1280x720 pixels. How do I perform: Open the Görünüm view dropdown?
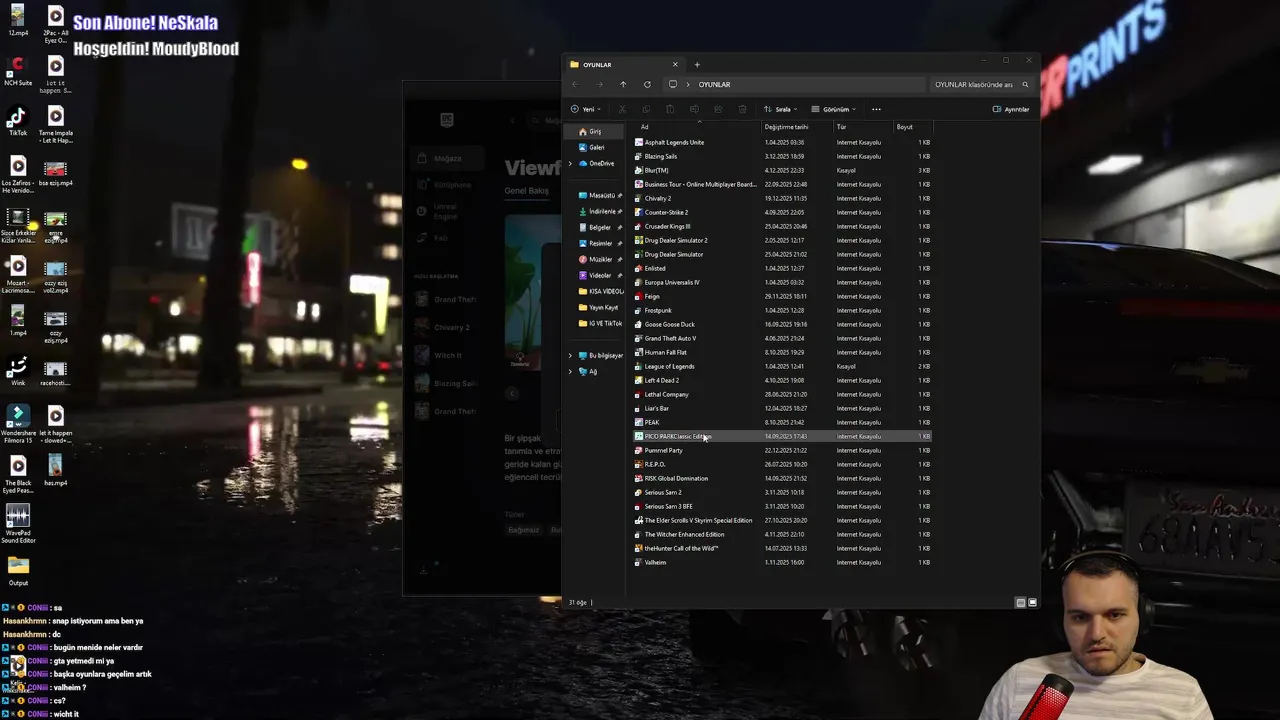[834, 109]
